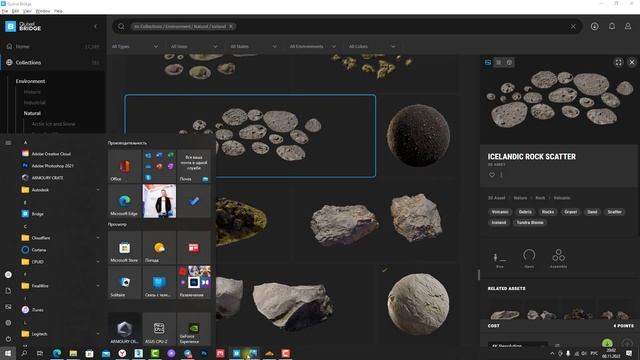Click the Start menu power icon
The image size is (640, 360).
tap(8, 338)
